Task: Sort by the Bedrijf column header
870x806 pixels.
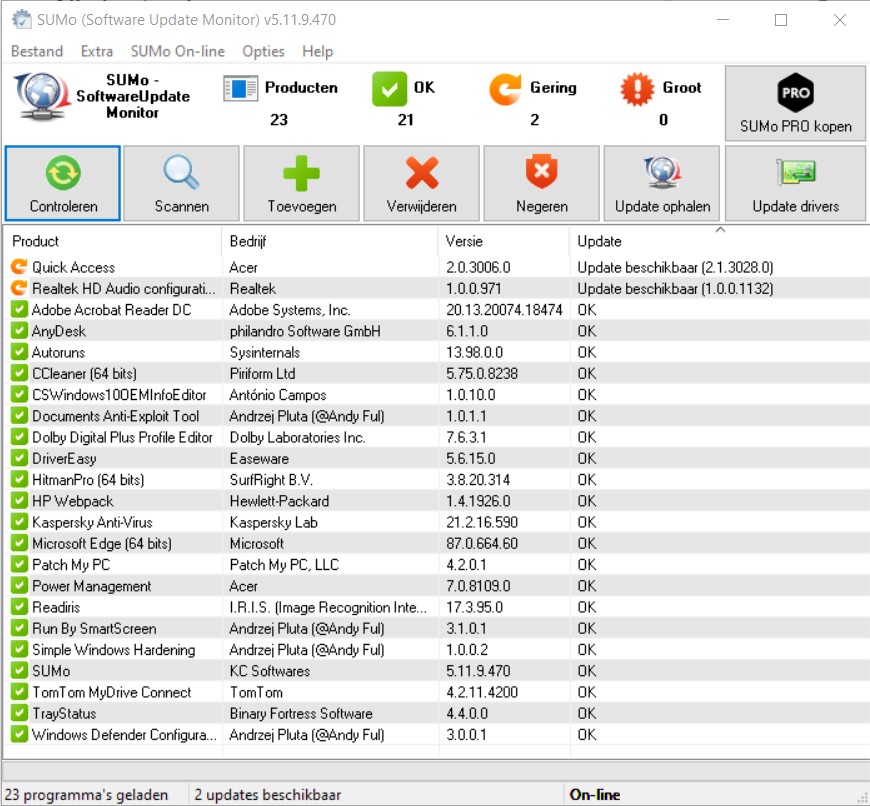Action: tap(330, 241)
